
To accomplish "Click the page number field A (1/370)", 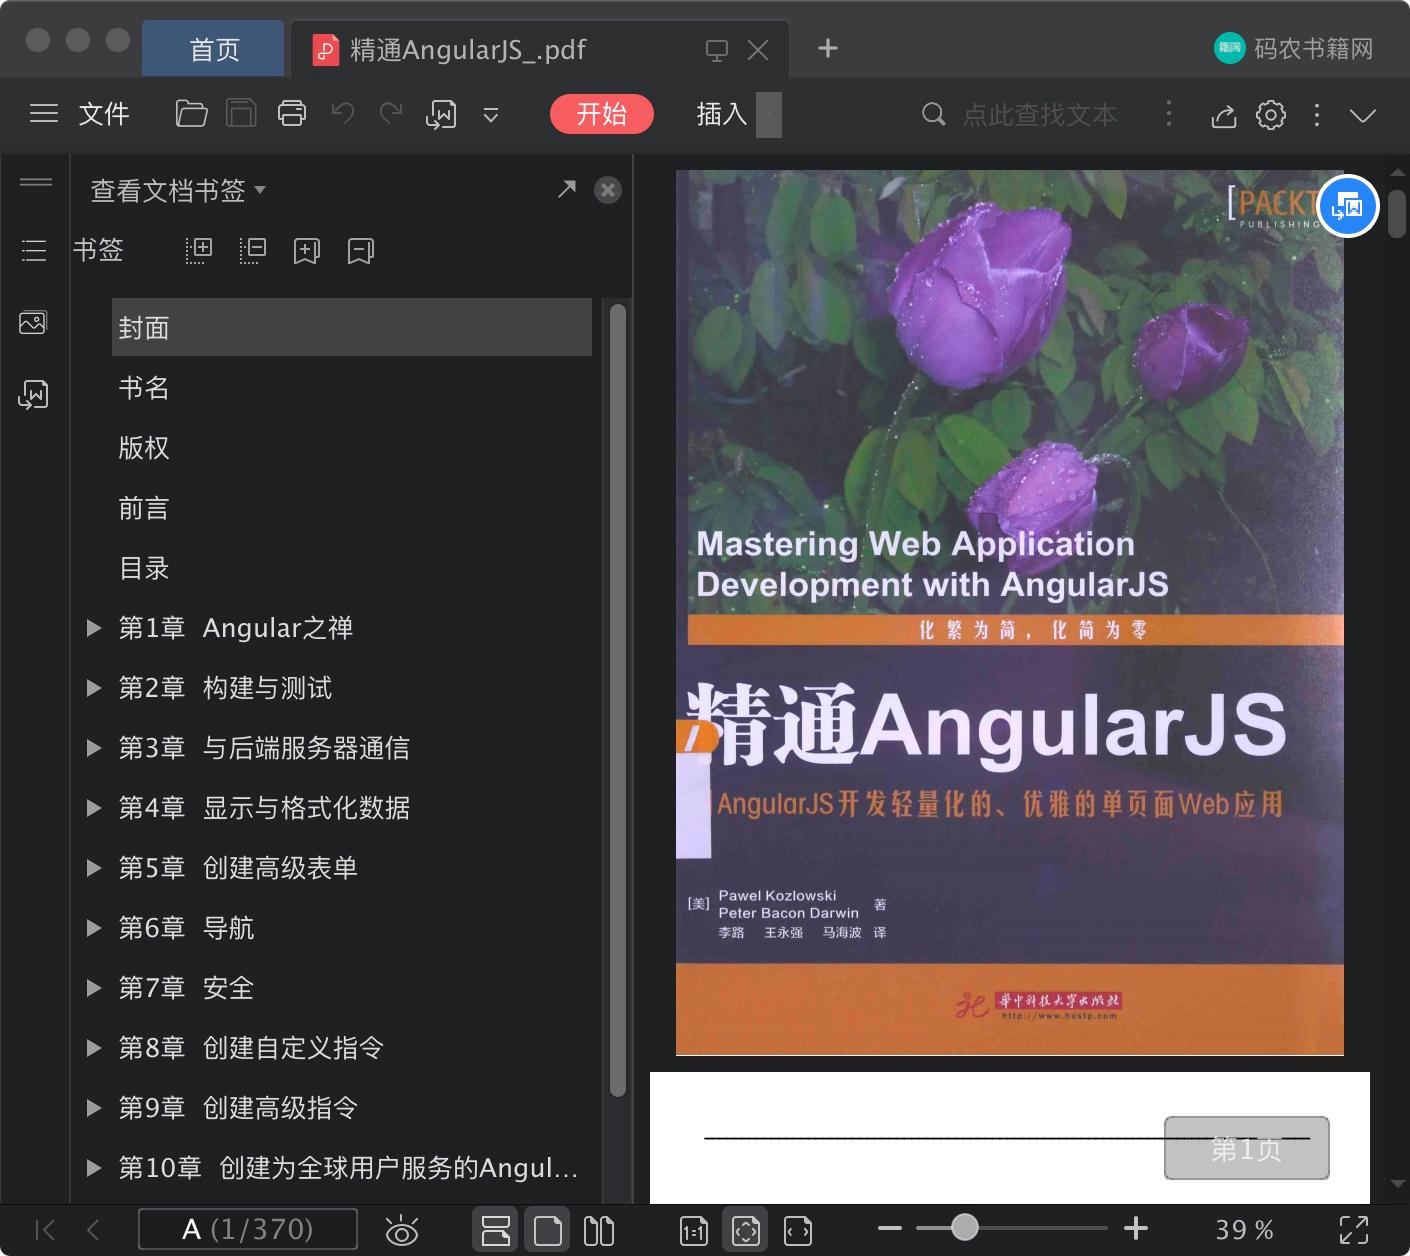I will click(x=248, y=1229).
